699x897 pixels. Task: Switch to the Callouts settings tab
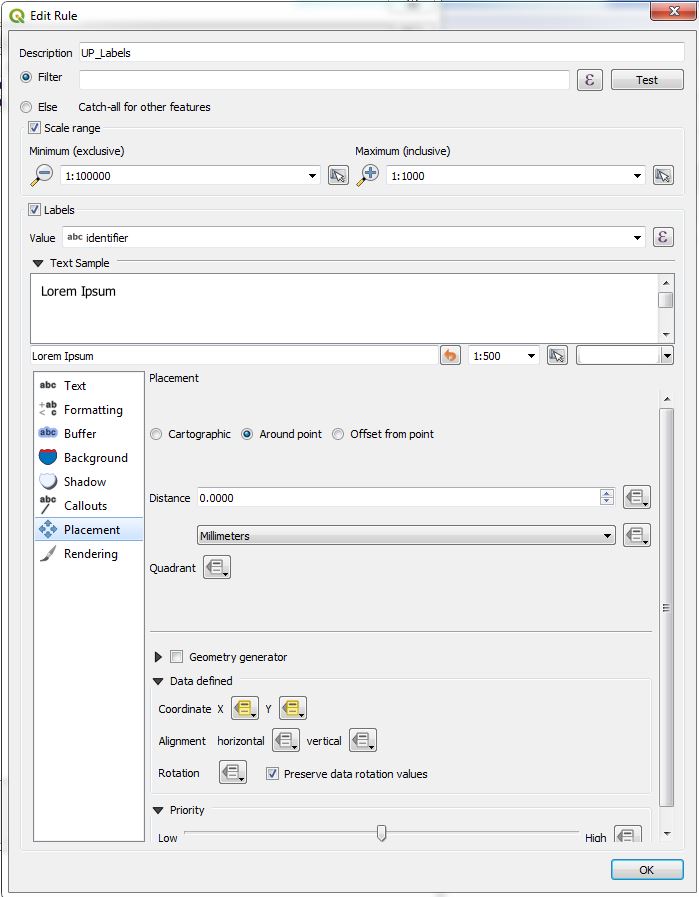point(89,506)
